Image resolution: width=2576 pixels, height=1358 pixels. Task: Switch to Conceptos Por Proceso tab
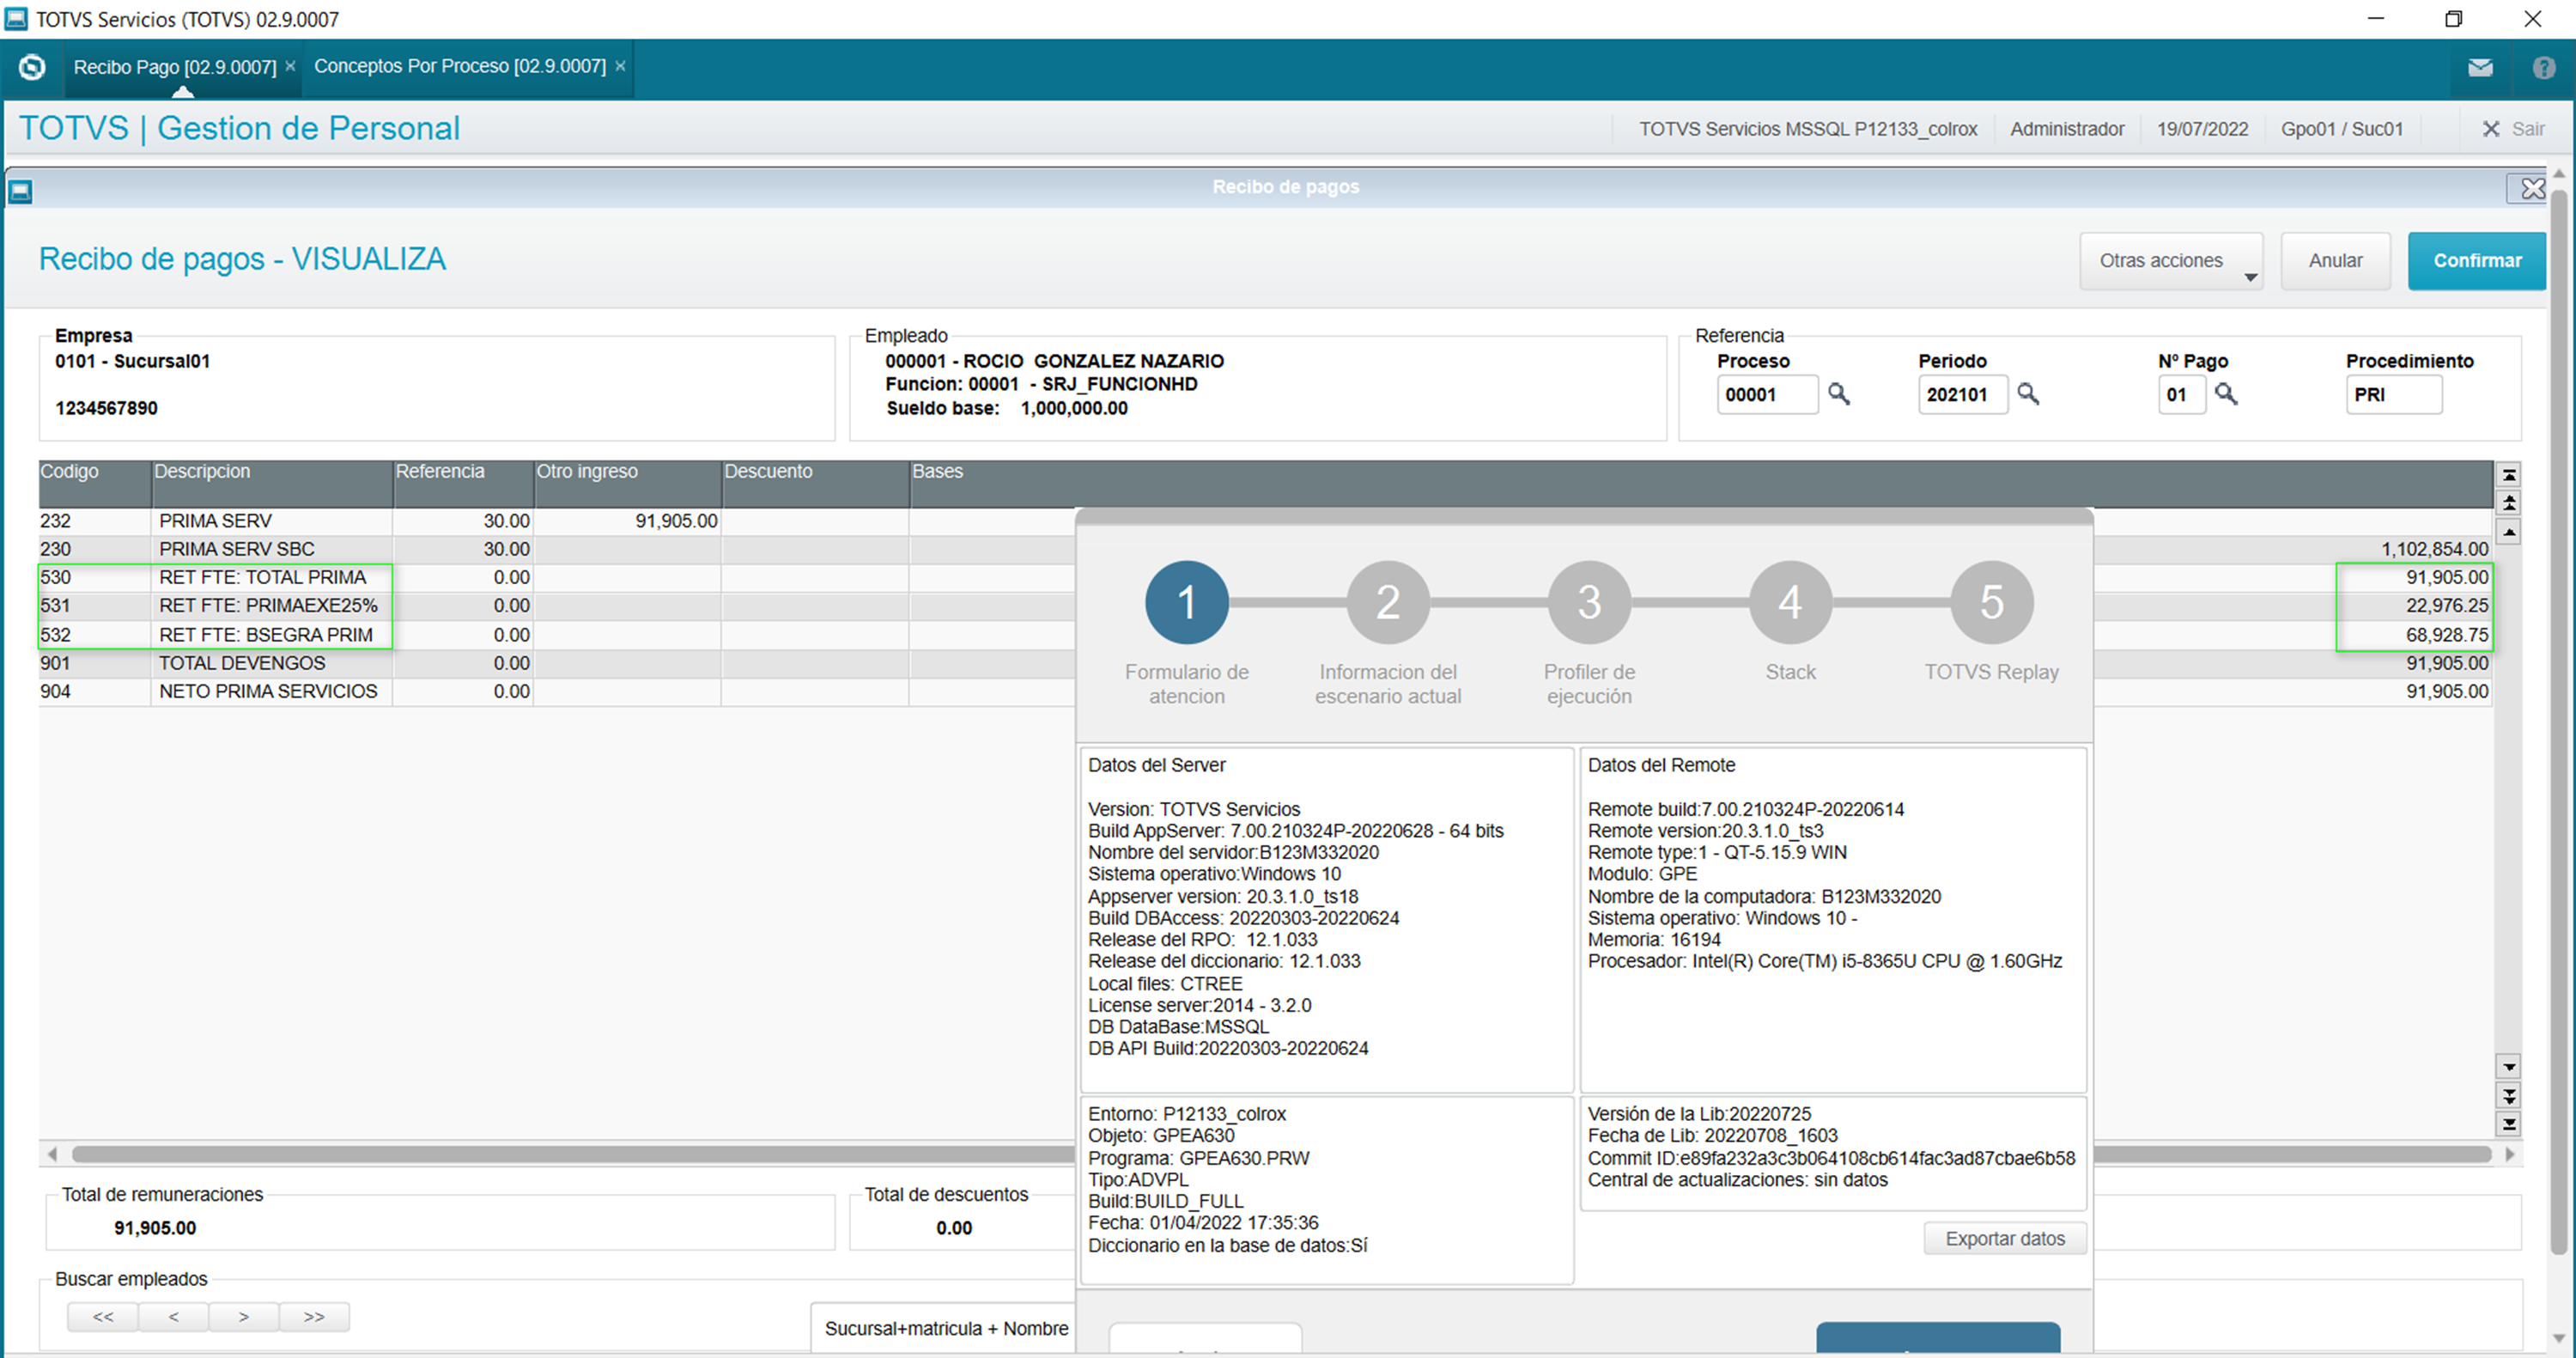(x=459, y=66)
